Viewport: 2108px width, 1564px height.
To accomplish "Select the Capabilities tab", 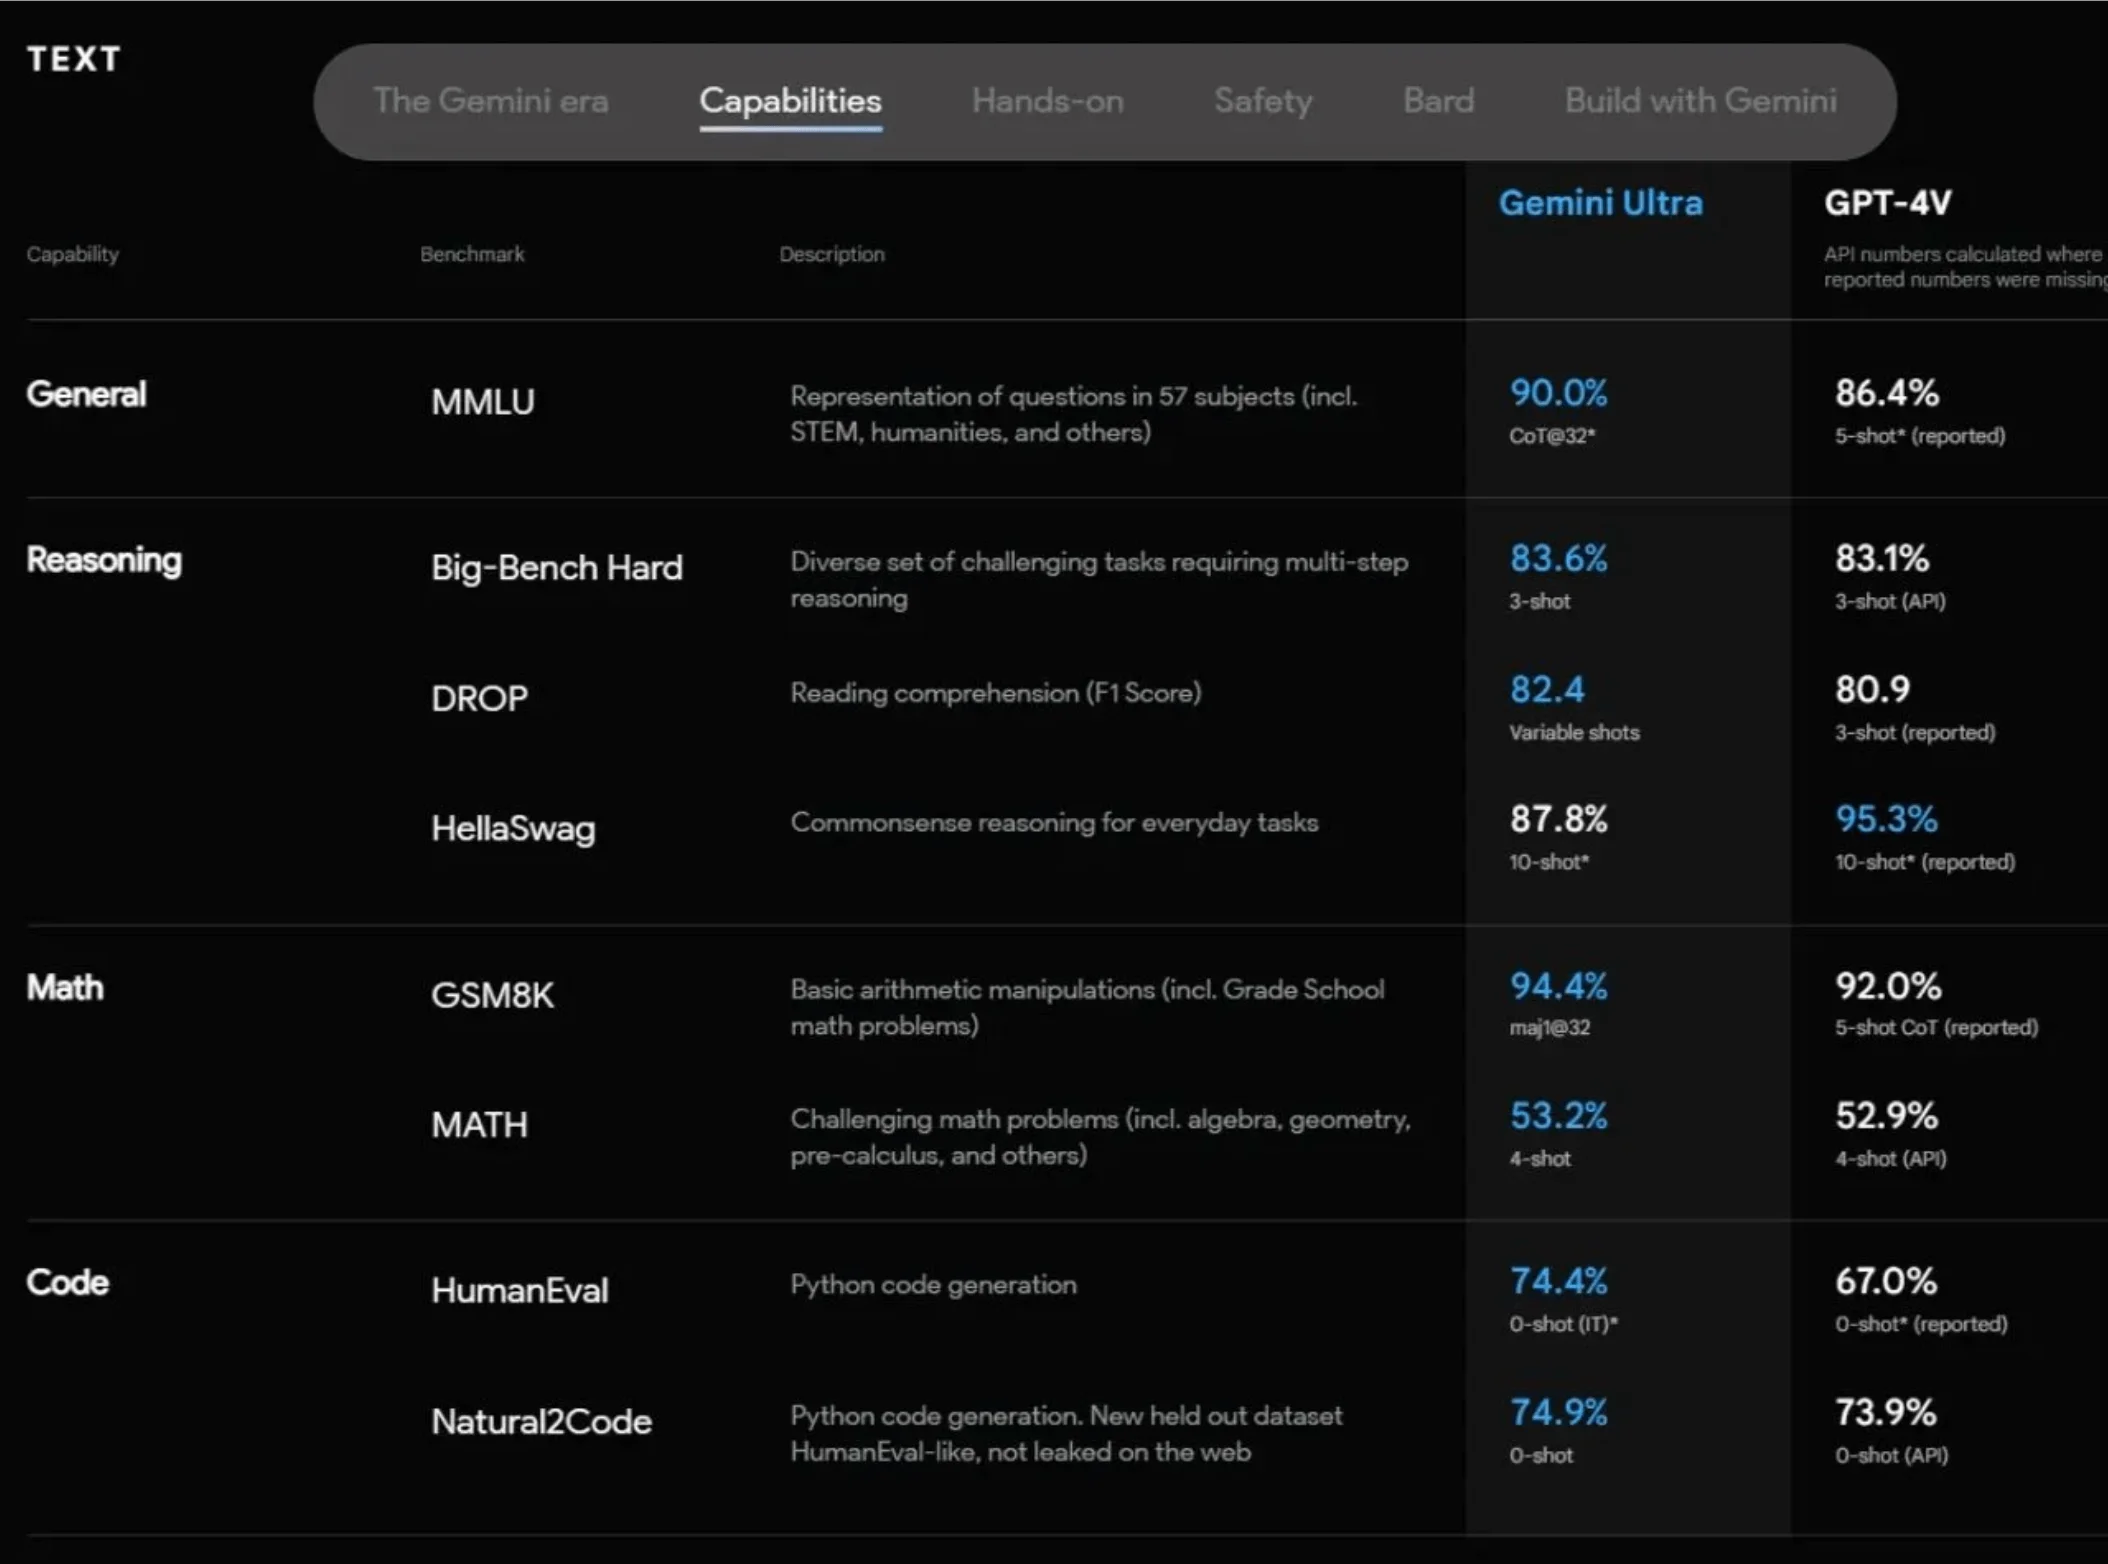I will coord(790,101).
